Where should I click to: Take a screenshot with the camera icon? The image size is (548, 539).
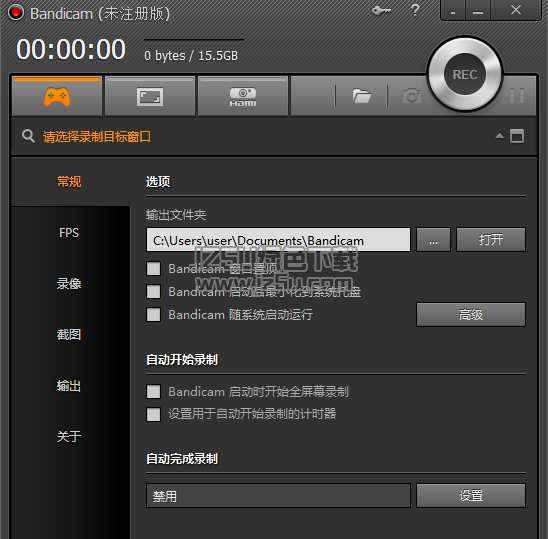coord(412,96)
